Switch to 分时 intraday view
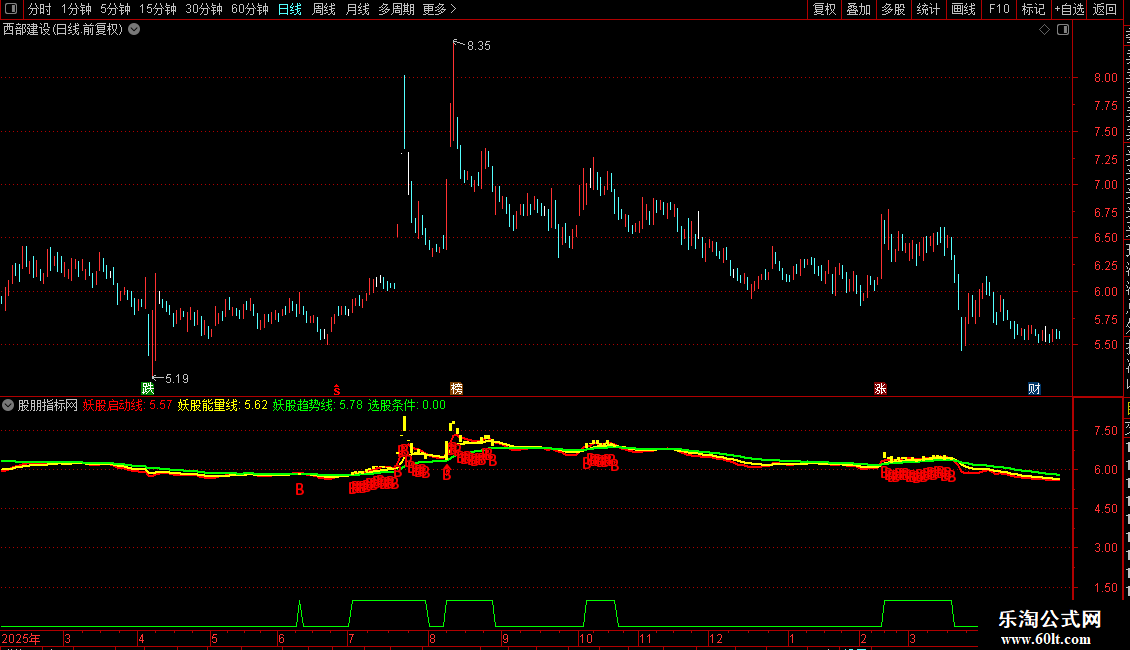Screen dimensions: 1130x650 pyautogui.click(x=39, y=9)
